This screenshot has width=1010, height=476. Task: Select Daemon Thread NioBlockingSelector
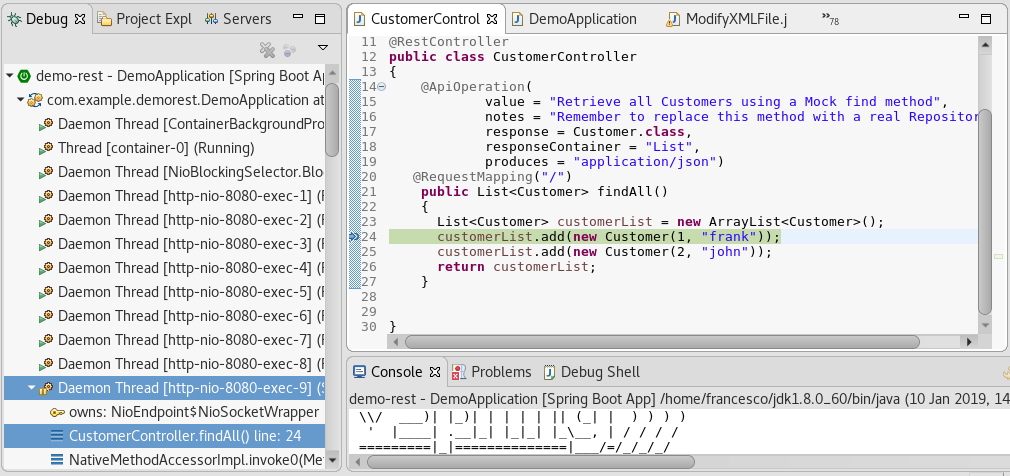(x=180, y=172)
